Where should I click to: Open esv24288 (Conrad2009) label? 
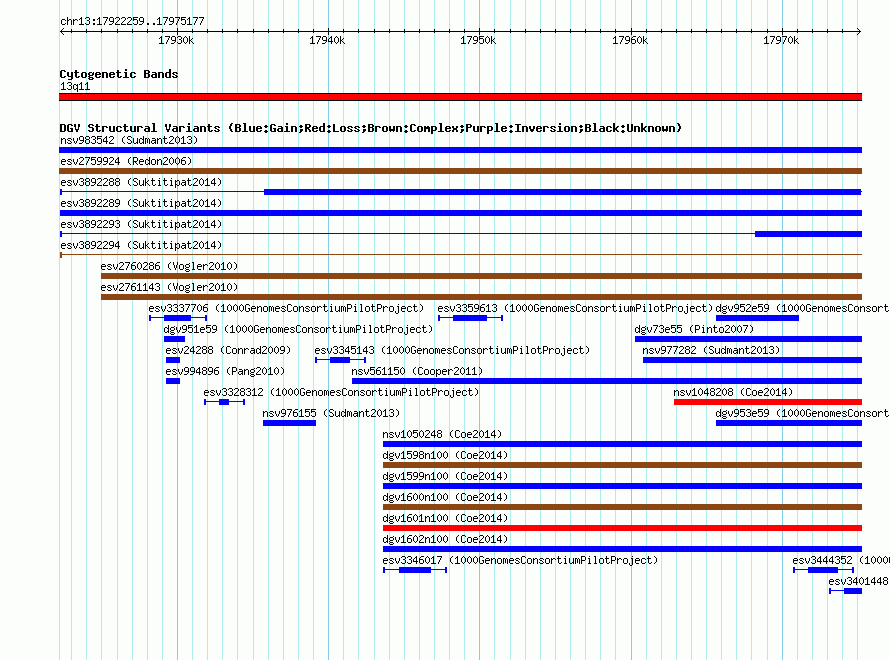pos(228,350)
